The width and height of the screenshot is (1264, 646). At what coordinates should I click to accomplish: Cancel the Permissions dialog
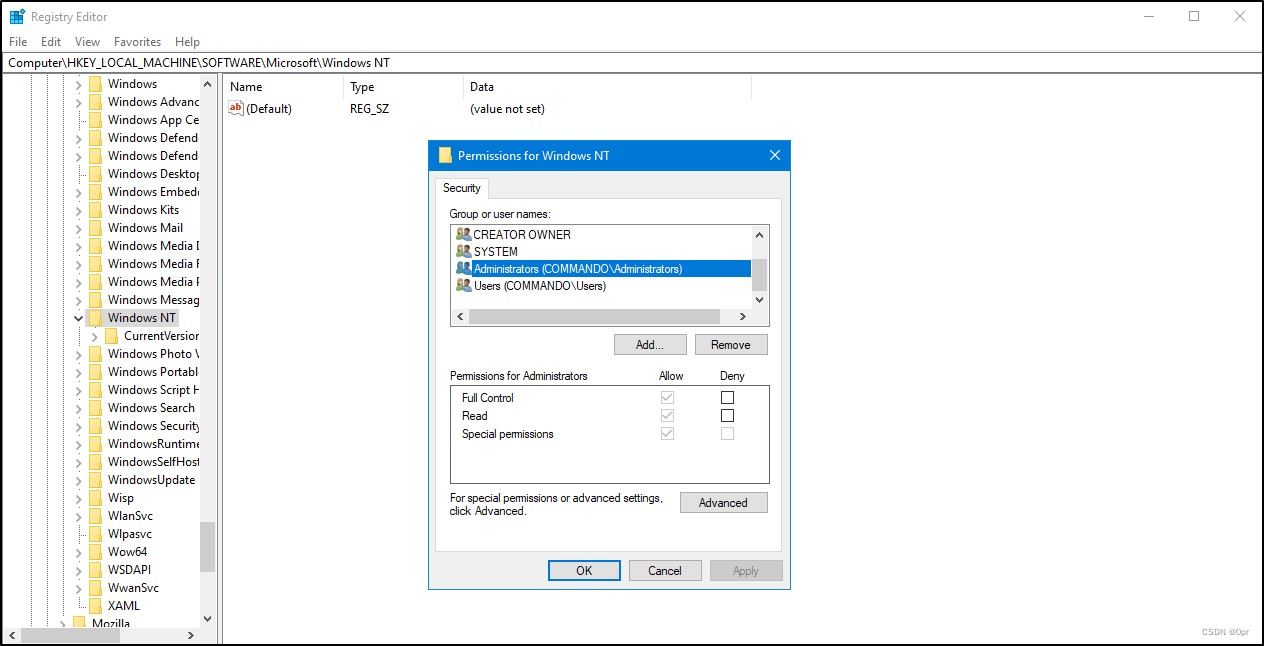click(x=665, y=570)
